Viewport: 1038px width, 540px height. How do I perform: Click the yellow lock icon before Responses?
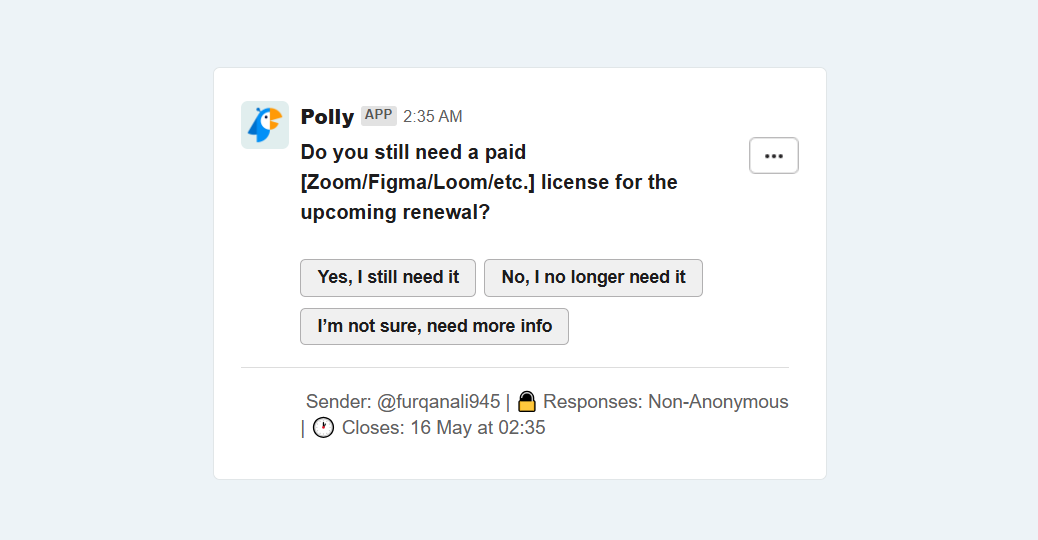[x=527, y=402]
